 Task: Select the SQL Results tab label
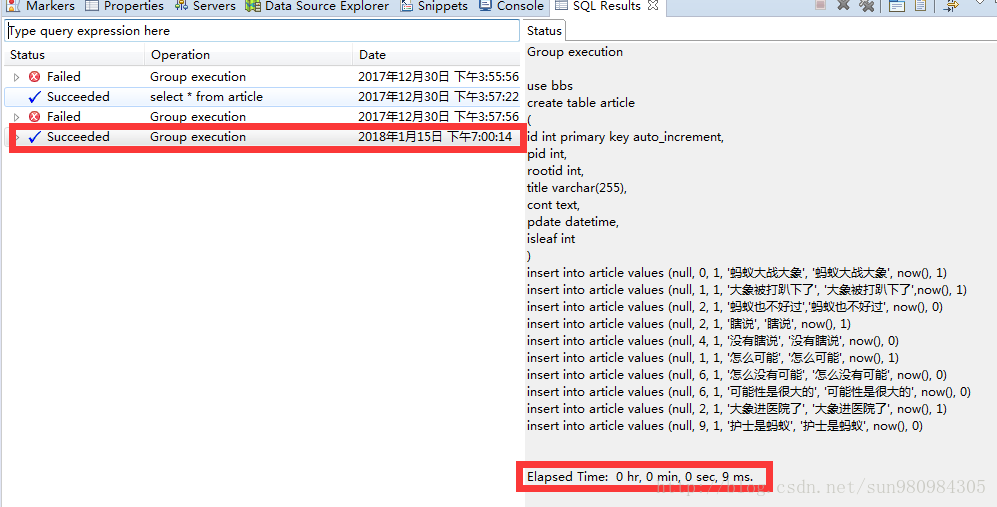(x=607, y=6)
